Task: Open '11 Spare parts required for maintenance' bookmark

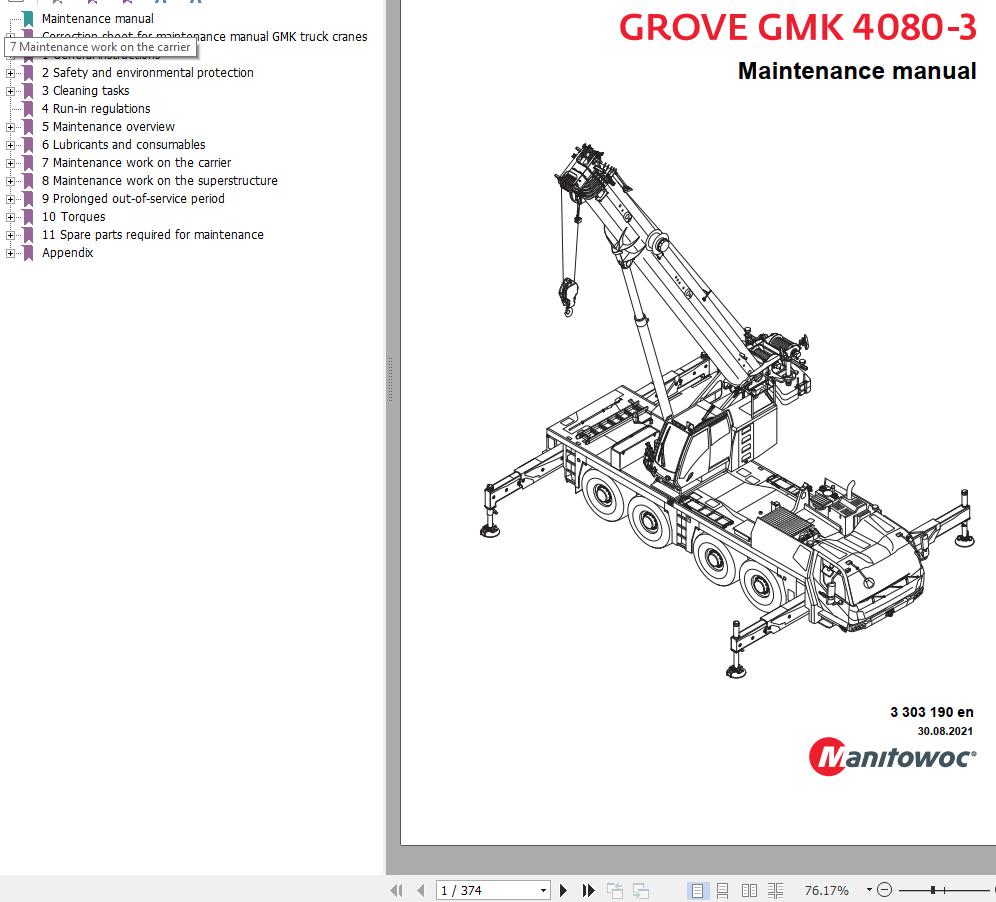Action: click(x=152, y=234)
